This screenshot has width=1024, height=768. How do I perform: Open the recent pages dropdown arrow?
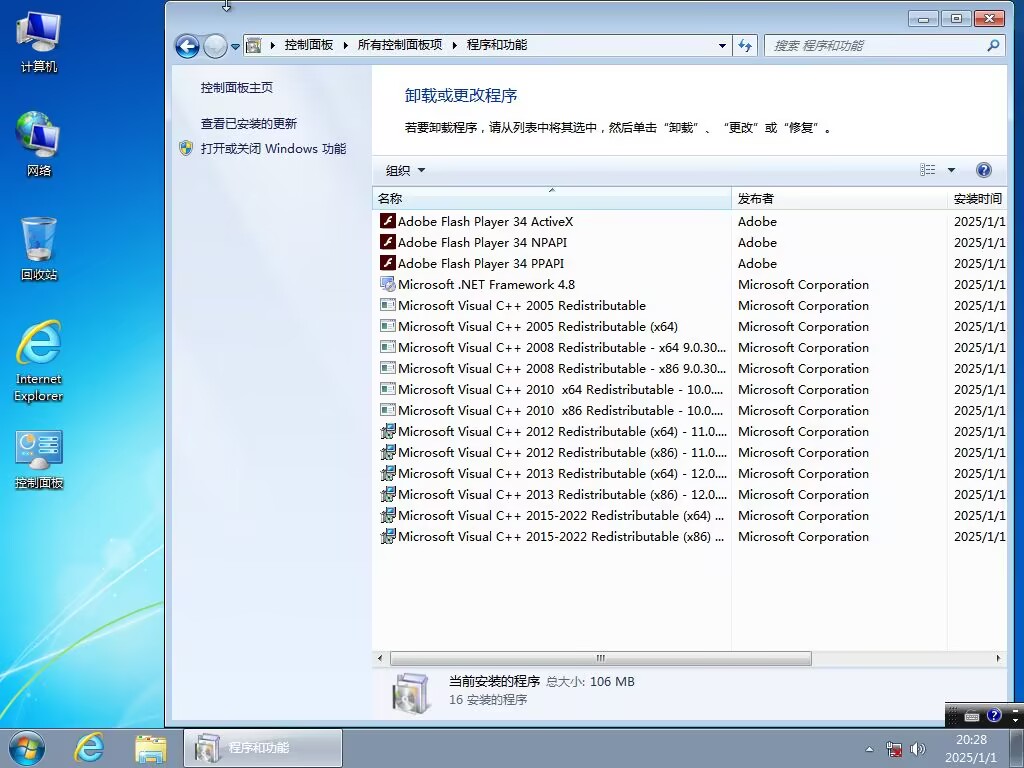point(235,46)
